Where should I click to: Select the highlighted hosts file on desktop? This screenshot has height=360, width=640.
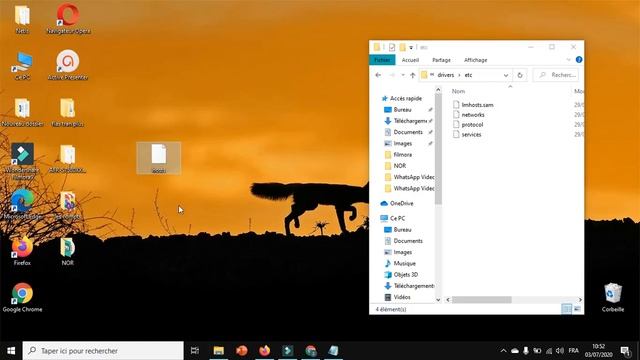(x=159, y=158)
